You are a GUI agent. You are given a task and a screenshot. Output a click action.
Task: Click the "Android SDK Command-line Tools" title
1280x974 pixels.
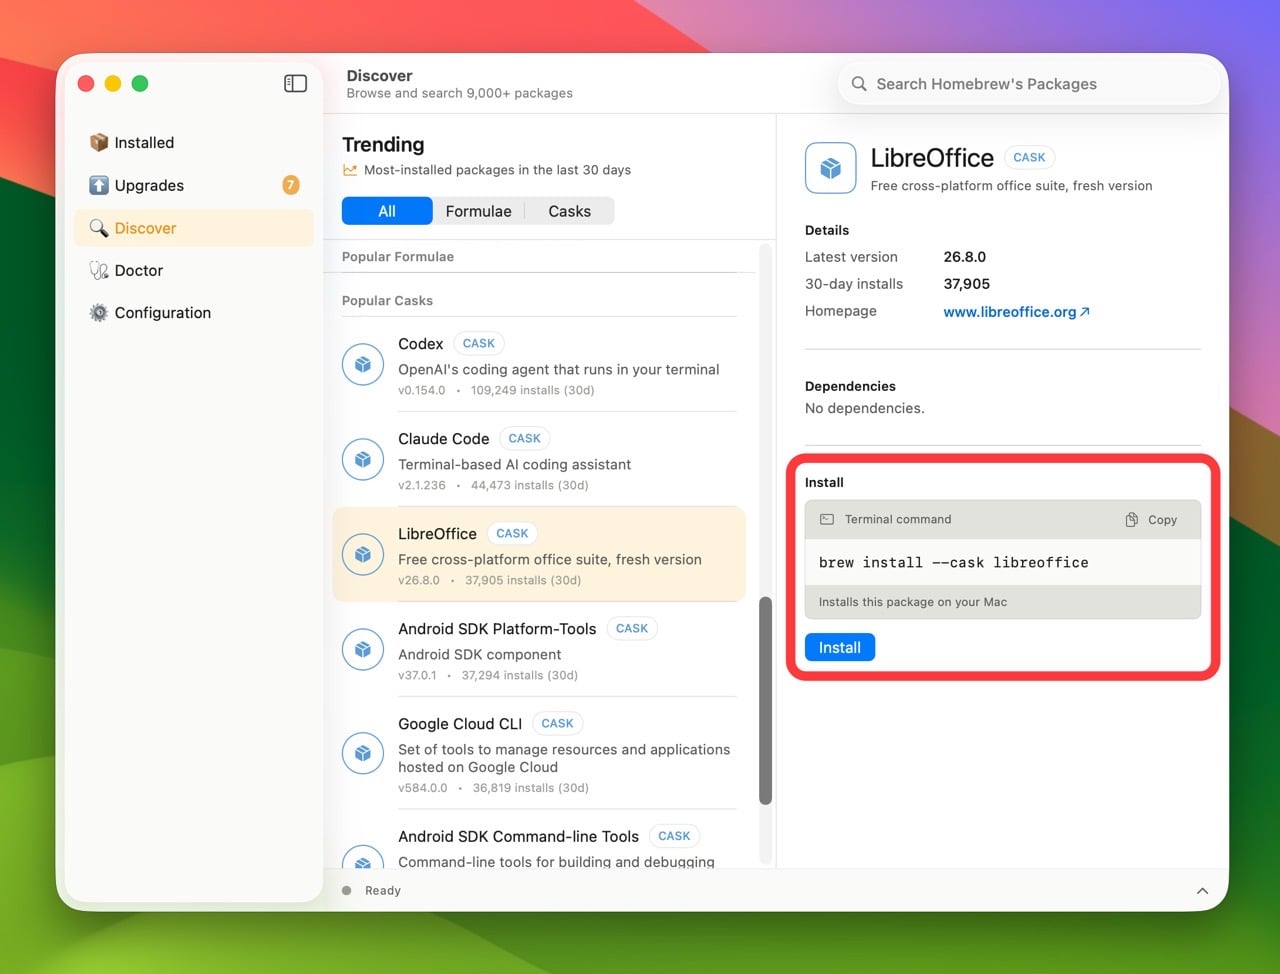pos(518,836)
